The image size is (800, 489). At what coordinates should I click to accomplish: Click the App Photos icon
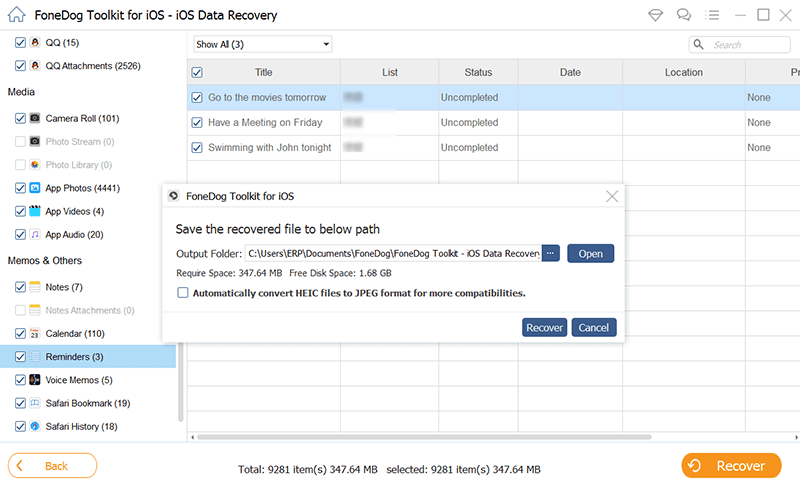coord(35,188)
